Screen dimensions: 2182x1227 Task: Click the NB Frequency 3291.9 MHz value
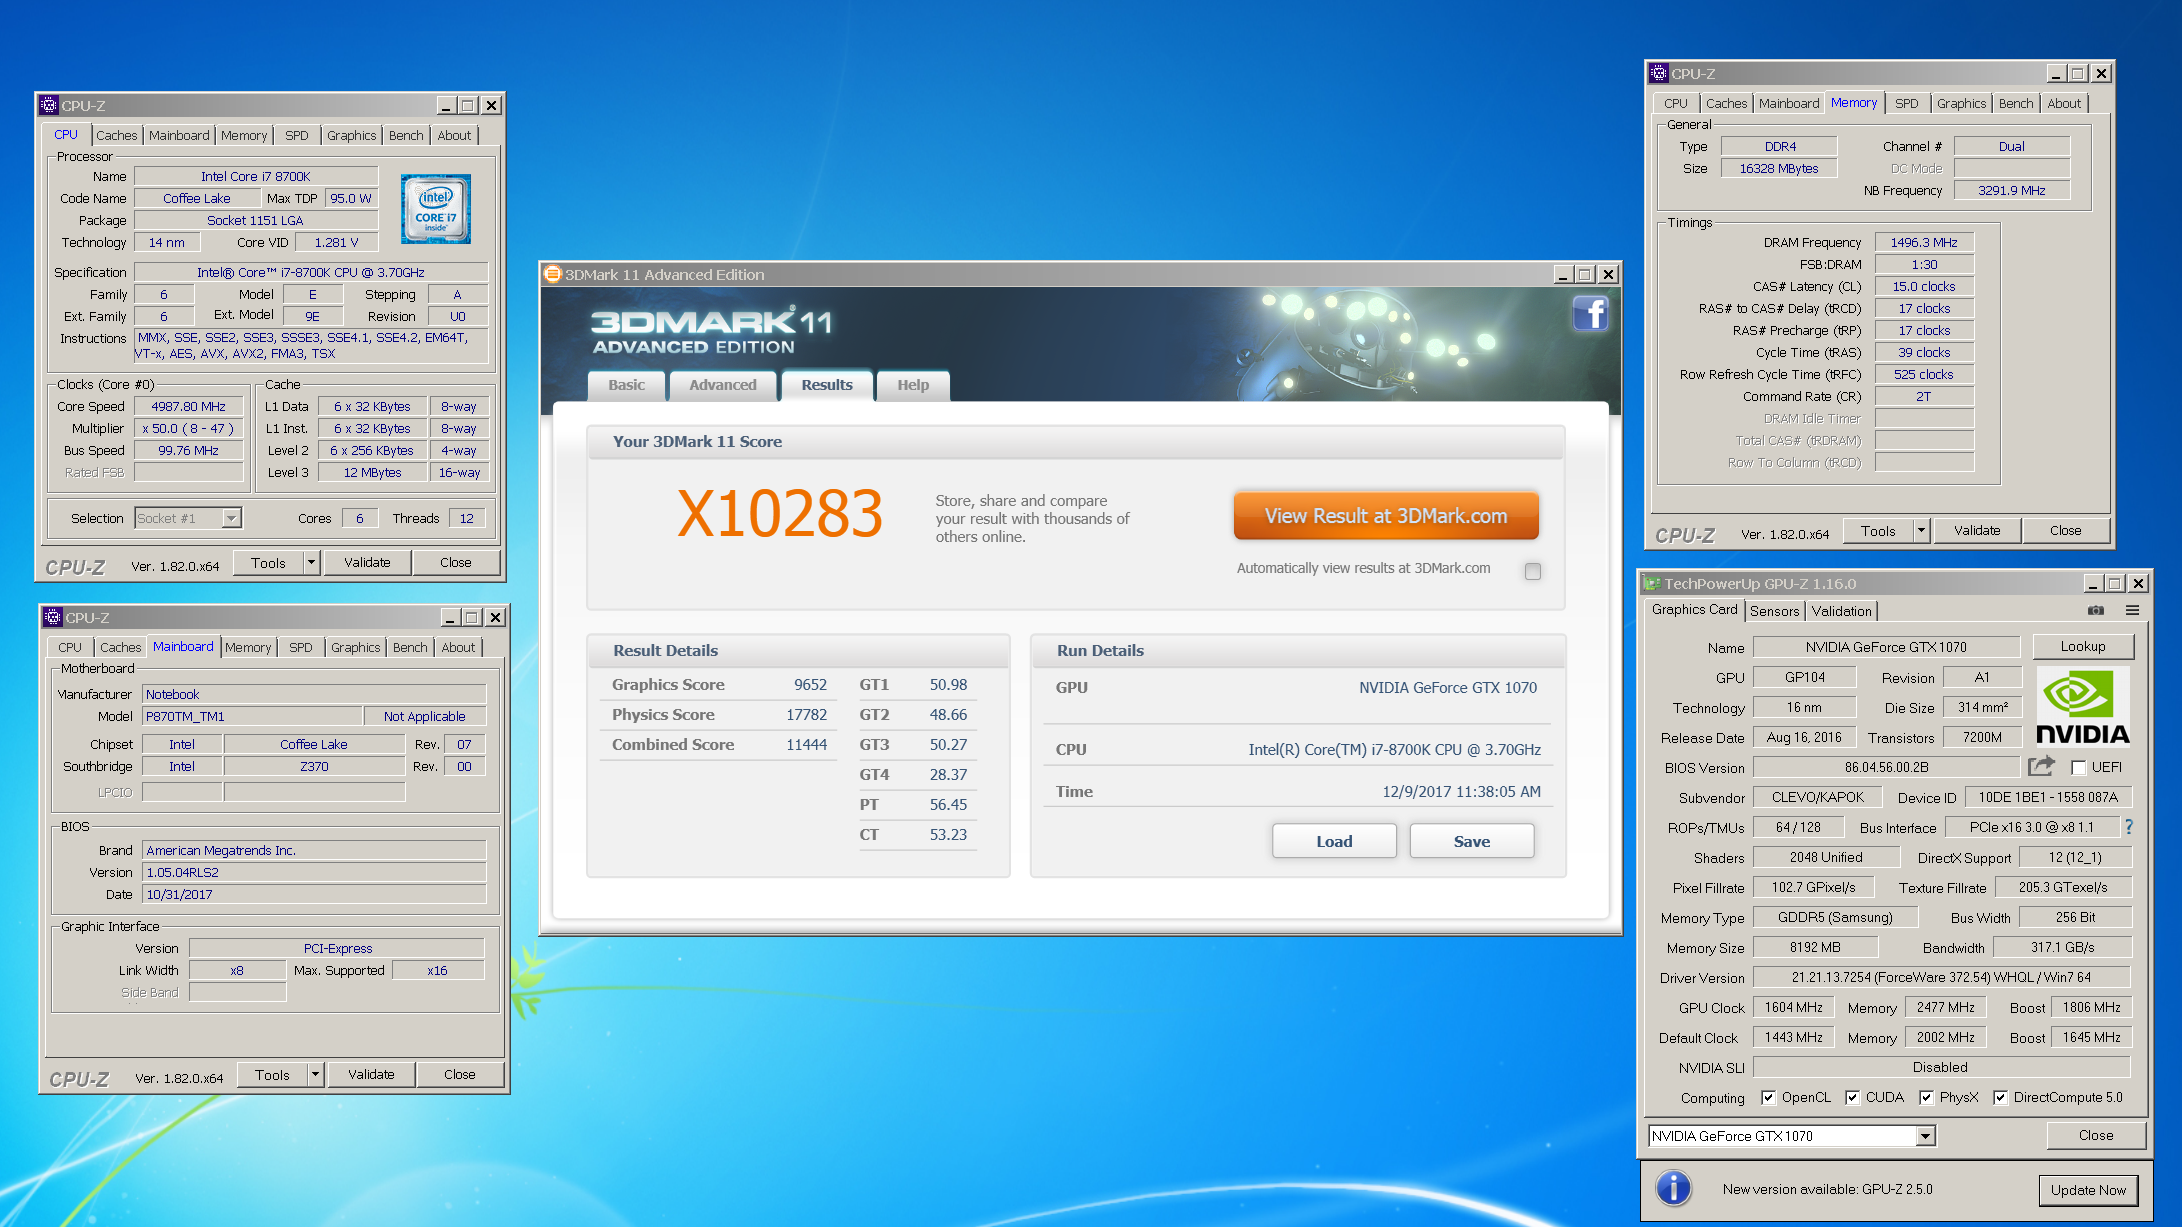(x=2011, y=190)
